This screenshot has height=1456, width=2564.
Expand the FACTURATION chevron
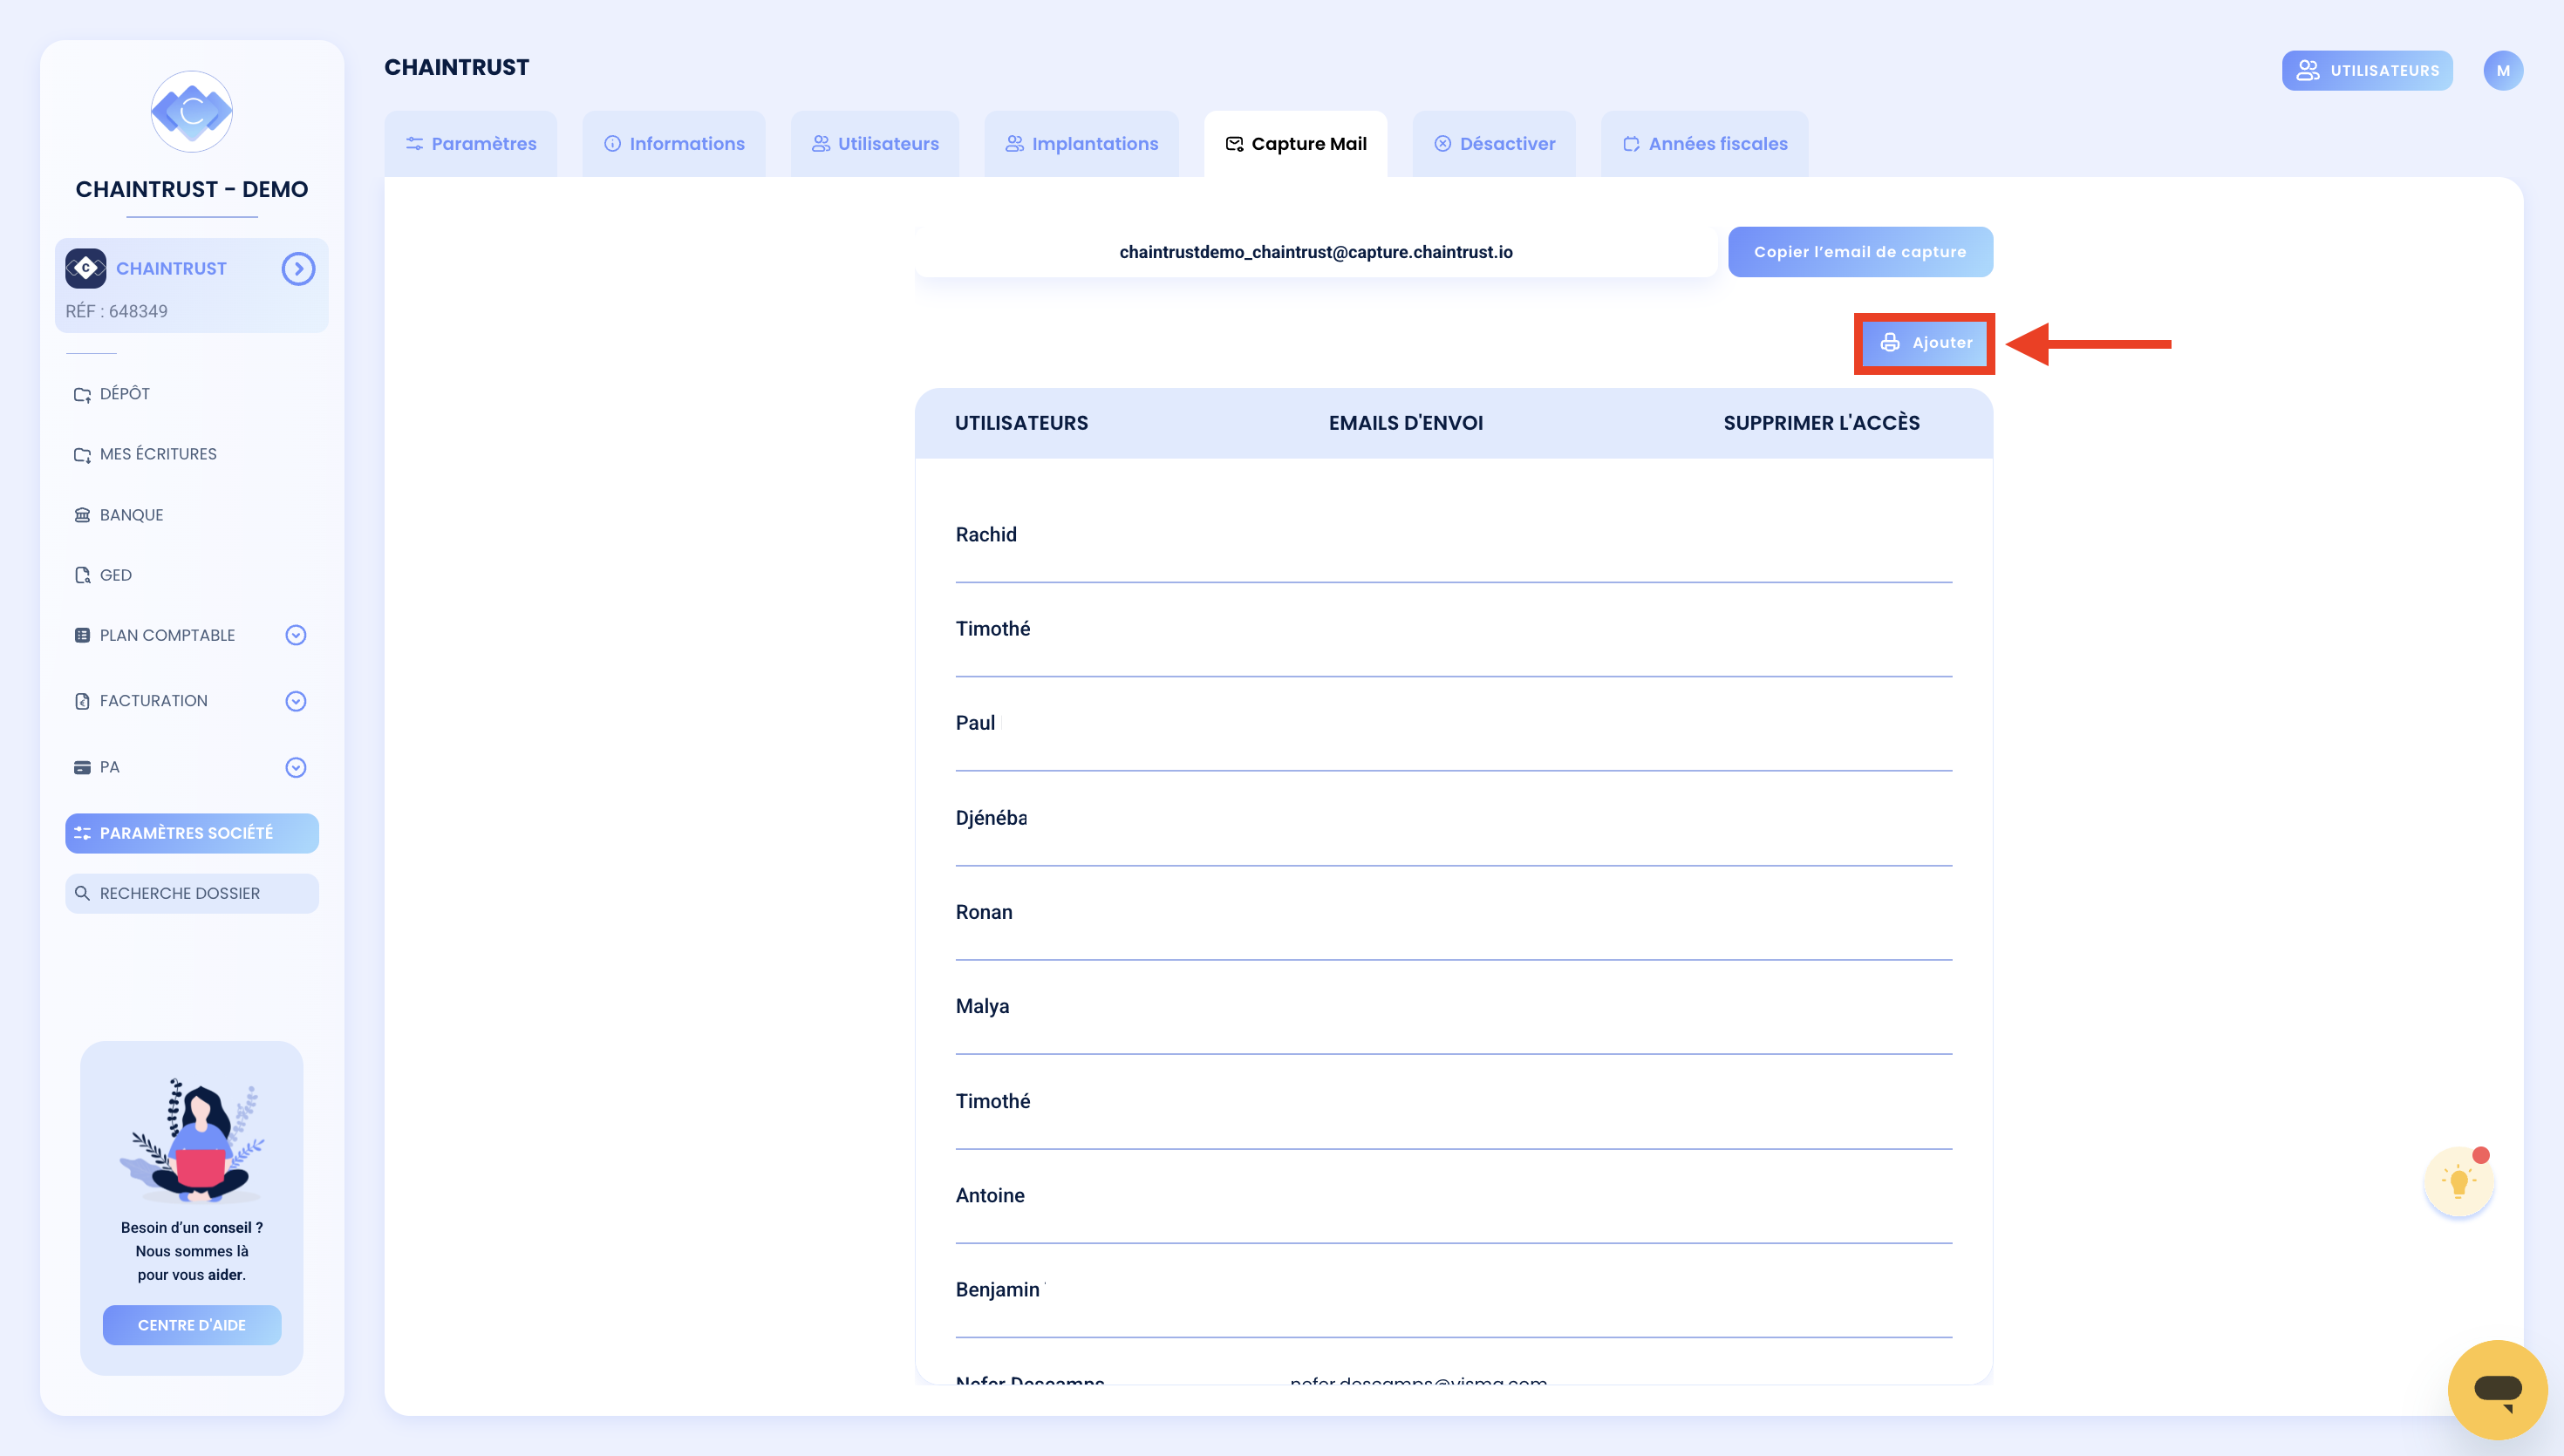coord(296,701)
